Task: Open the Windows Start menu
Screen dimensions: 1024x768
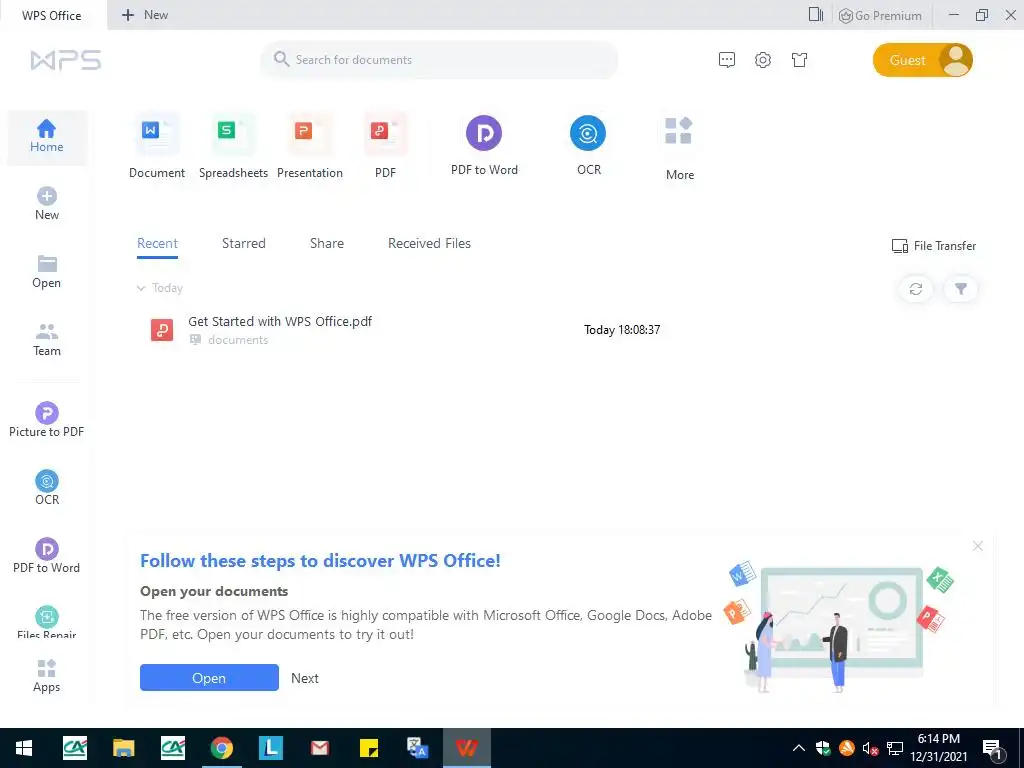Action: tap(24, 748)
